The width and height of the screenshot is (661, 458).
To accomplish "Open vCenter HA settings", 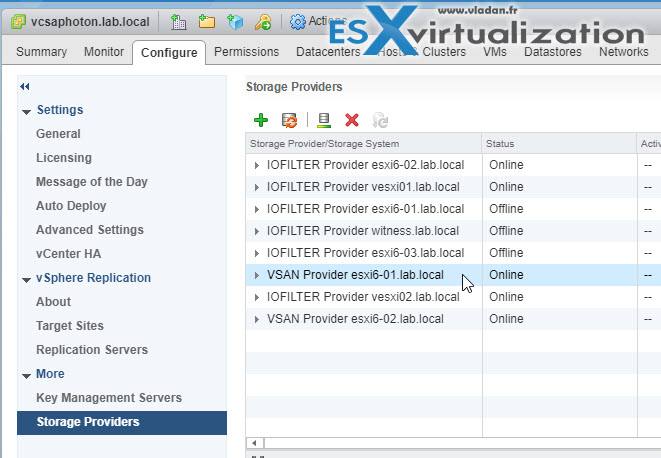I will tap(69, 254).
